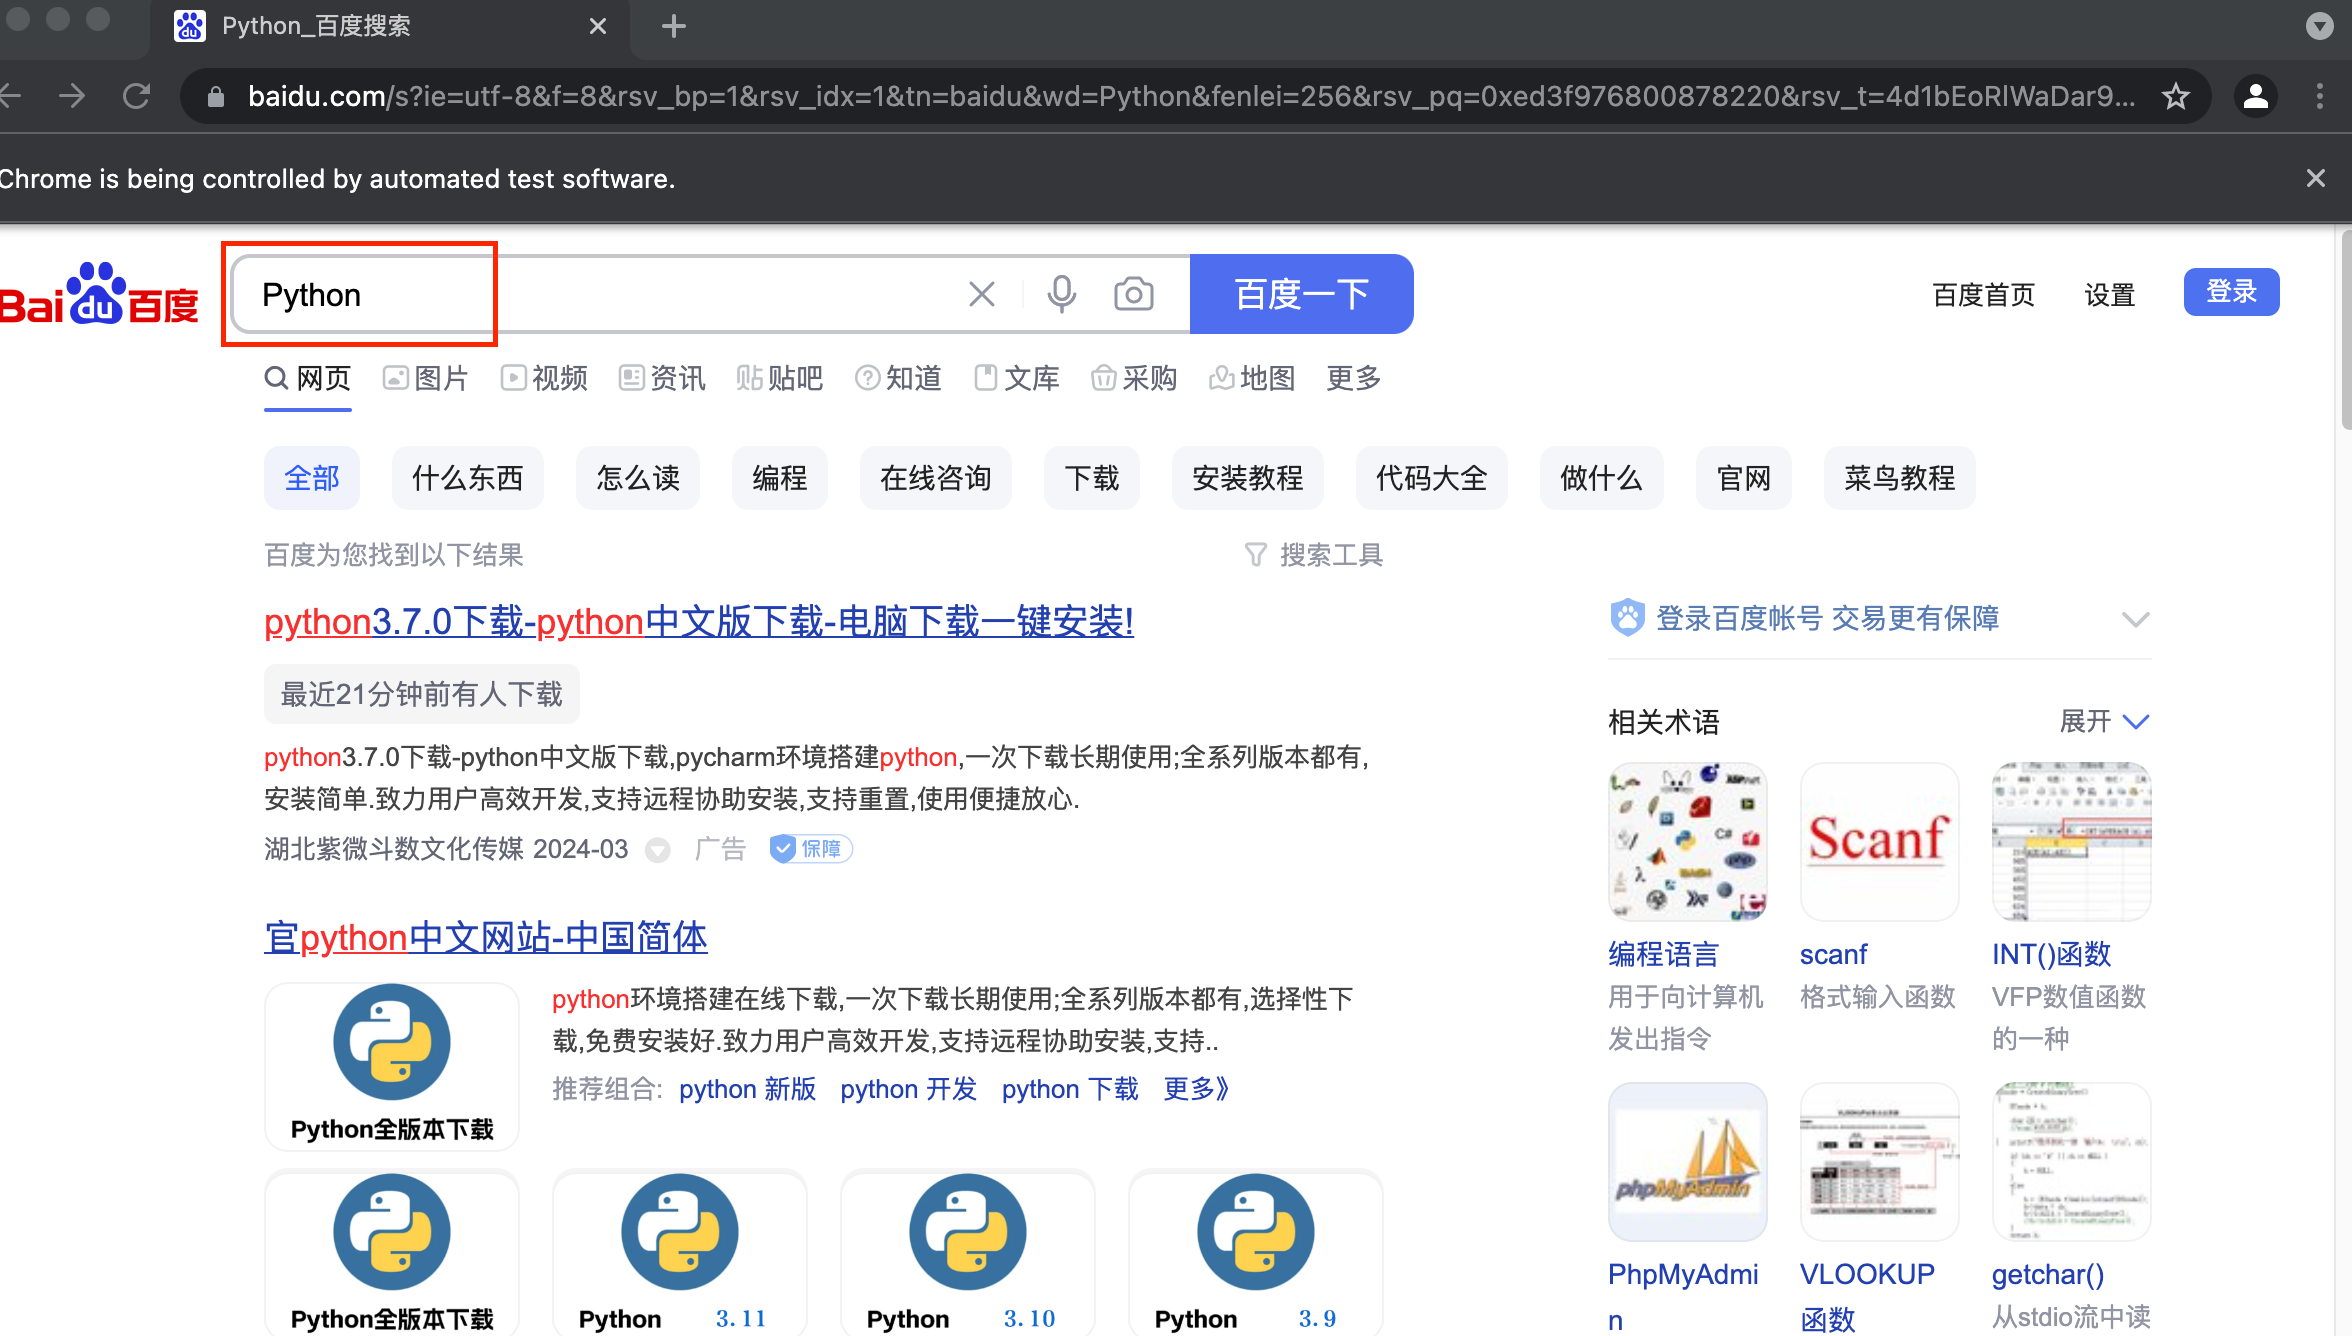
Task: Select the 安装教程 filter chip
Action: (x=1247, y=478)
